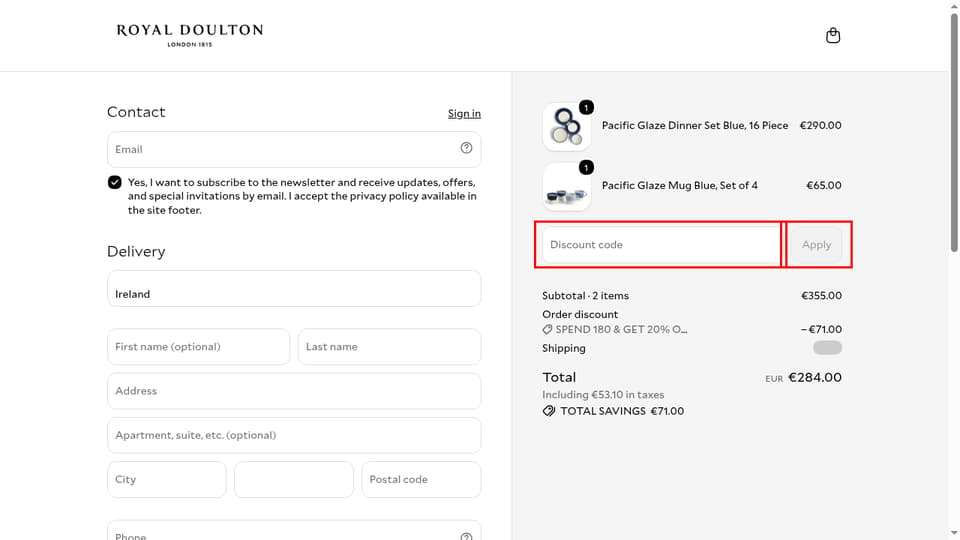Click the Phone field
Viewport: 960px width, 540px height.
294,531
